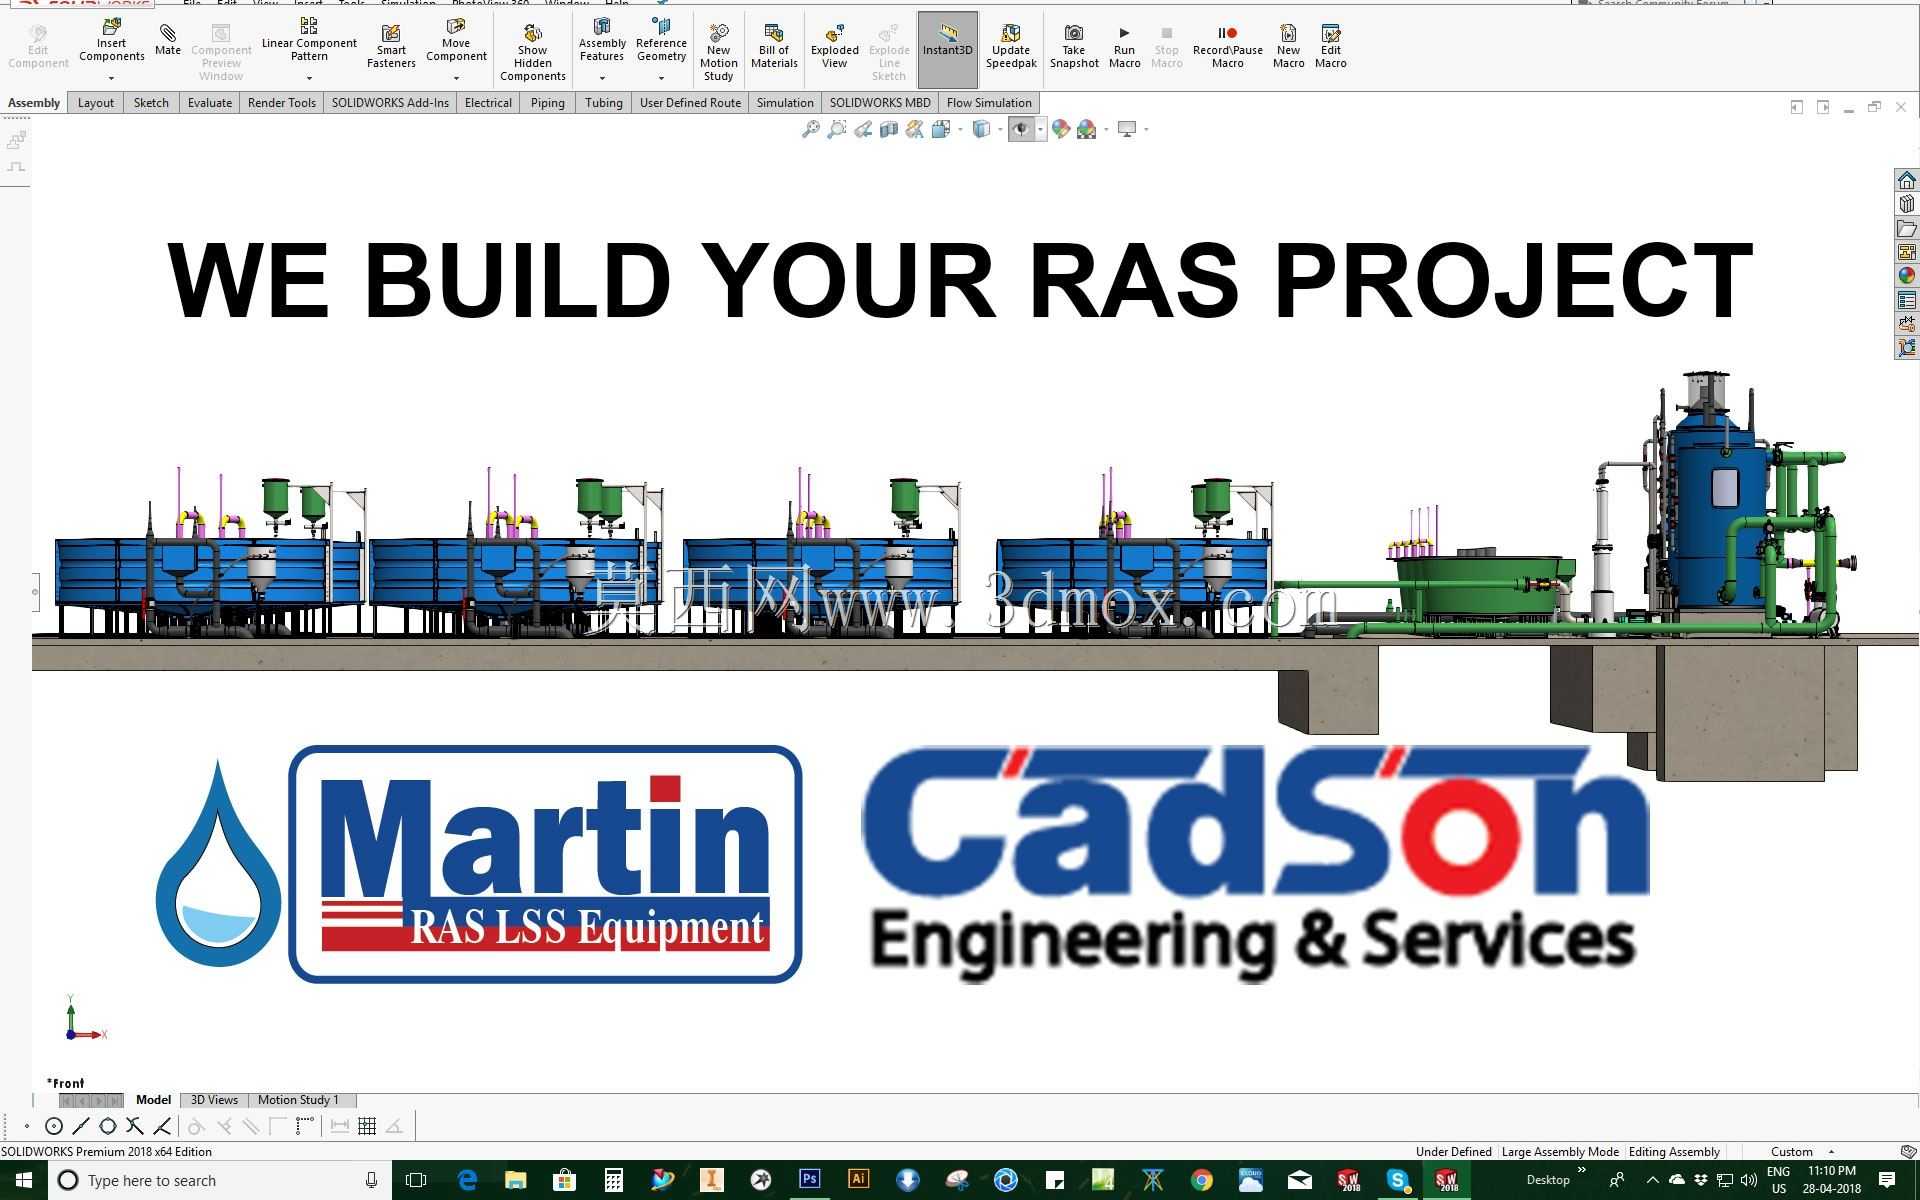Select the Circle sketch tool in bottom toolbar
Screen dimensions: 1920x1200
tap(54, 1126)
